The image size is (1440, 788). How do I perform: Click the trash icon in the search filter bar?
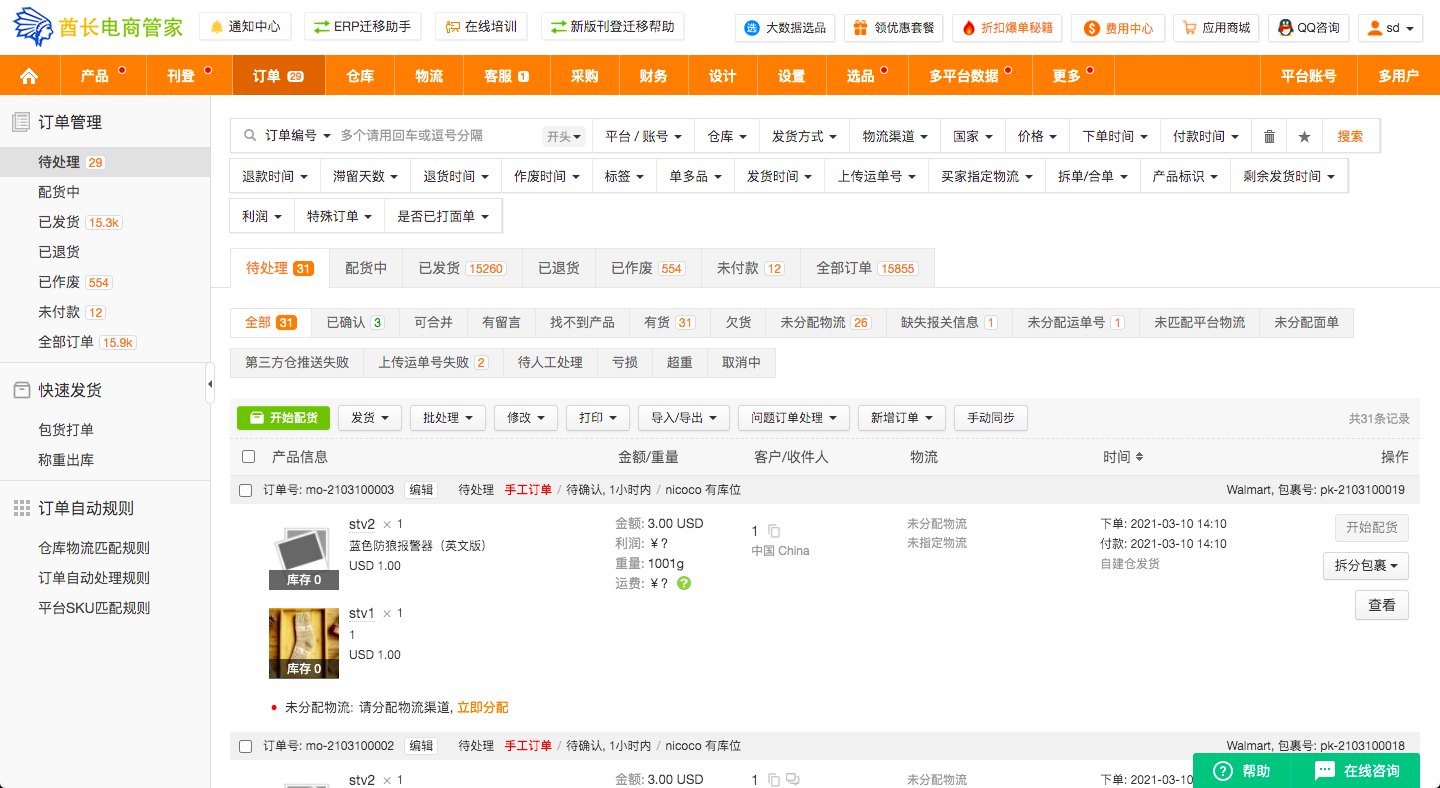(x=1269, y=136)
